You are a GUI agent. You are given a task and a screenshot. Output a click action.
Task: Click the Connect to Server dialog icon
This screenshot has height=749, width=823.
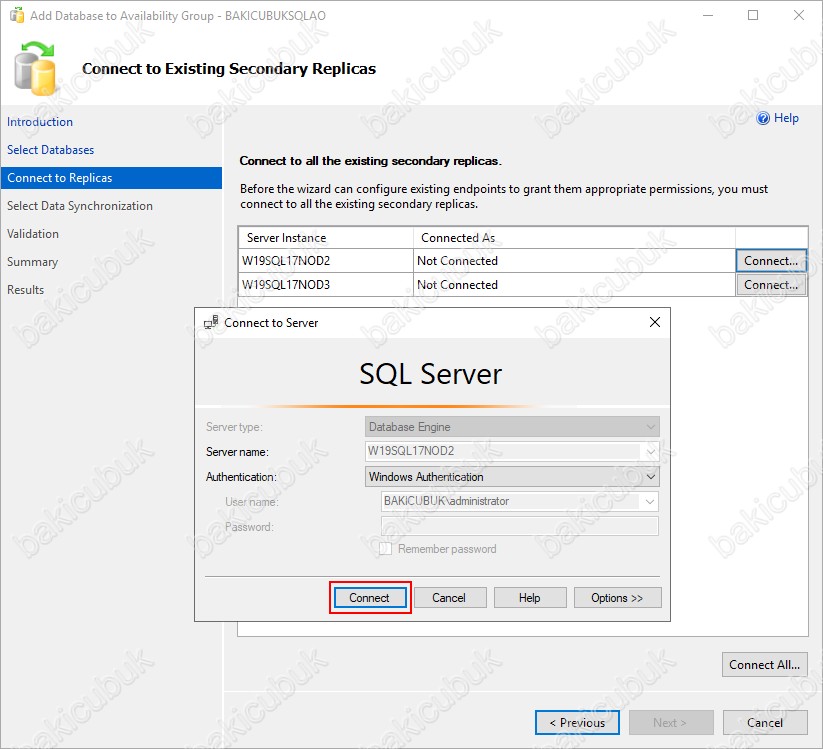(211, 323)
